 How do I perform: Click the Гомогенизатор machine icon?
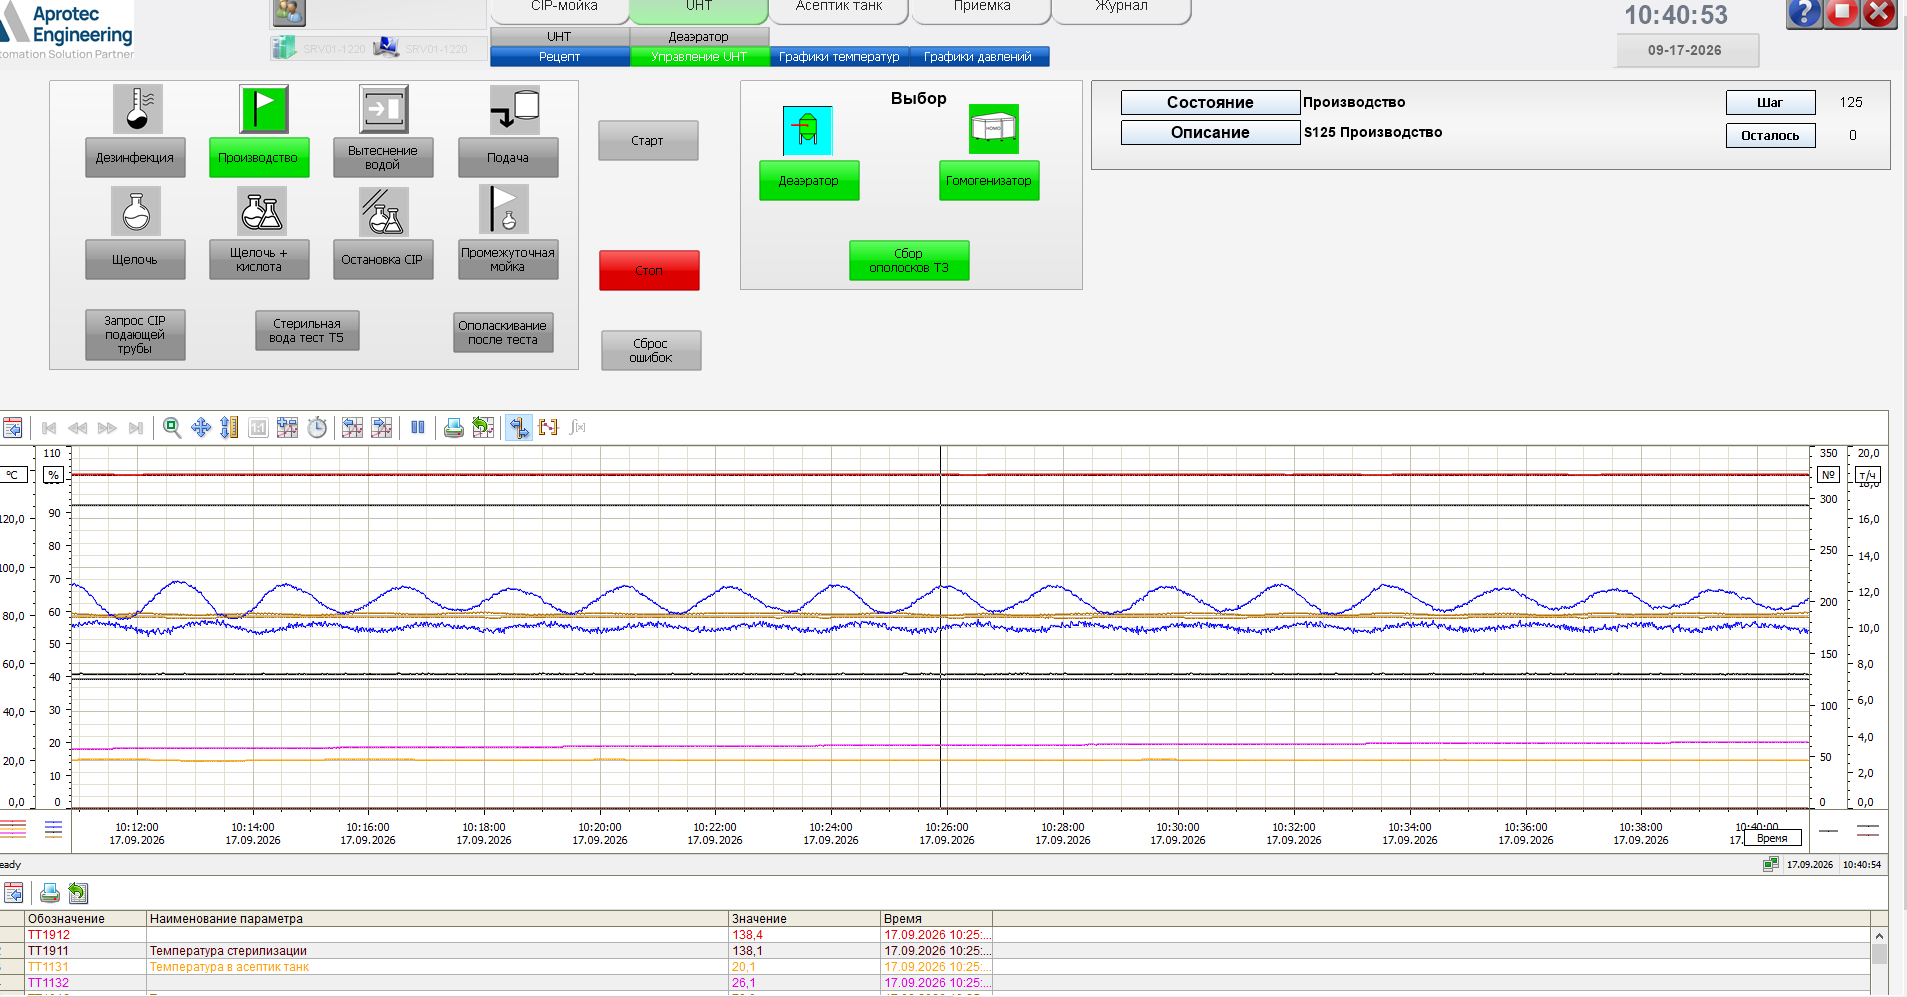tap(993, 129)
